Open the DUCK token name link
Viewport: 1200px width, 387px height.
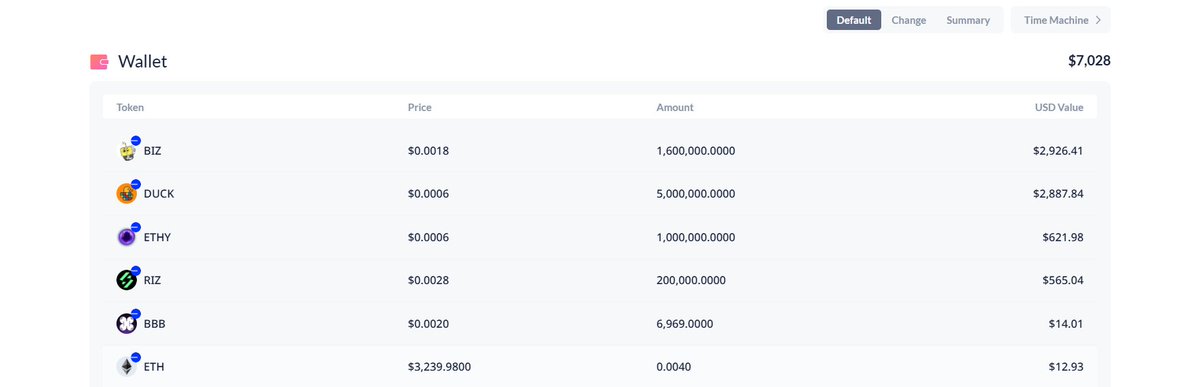pyautogui.click(x=159, y=194)
